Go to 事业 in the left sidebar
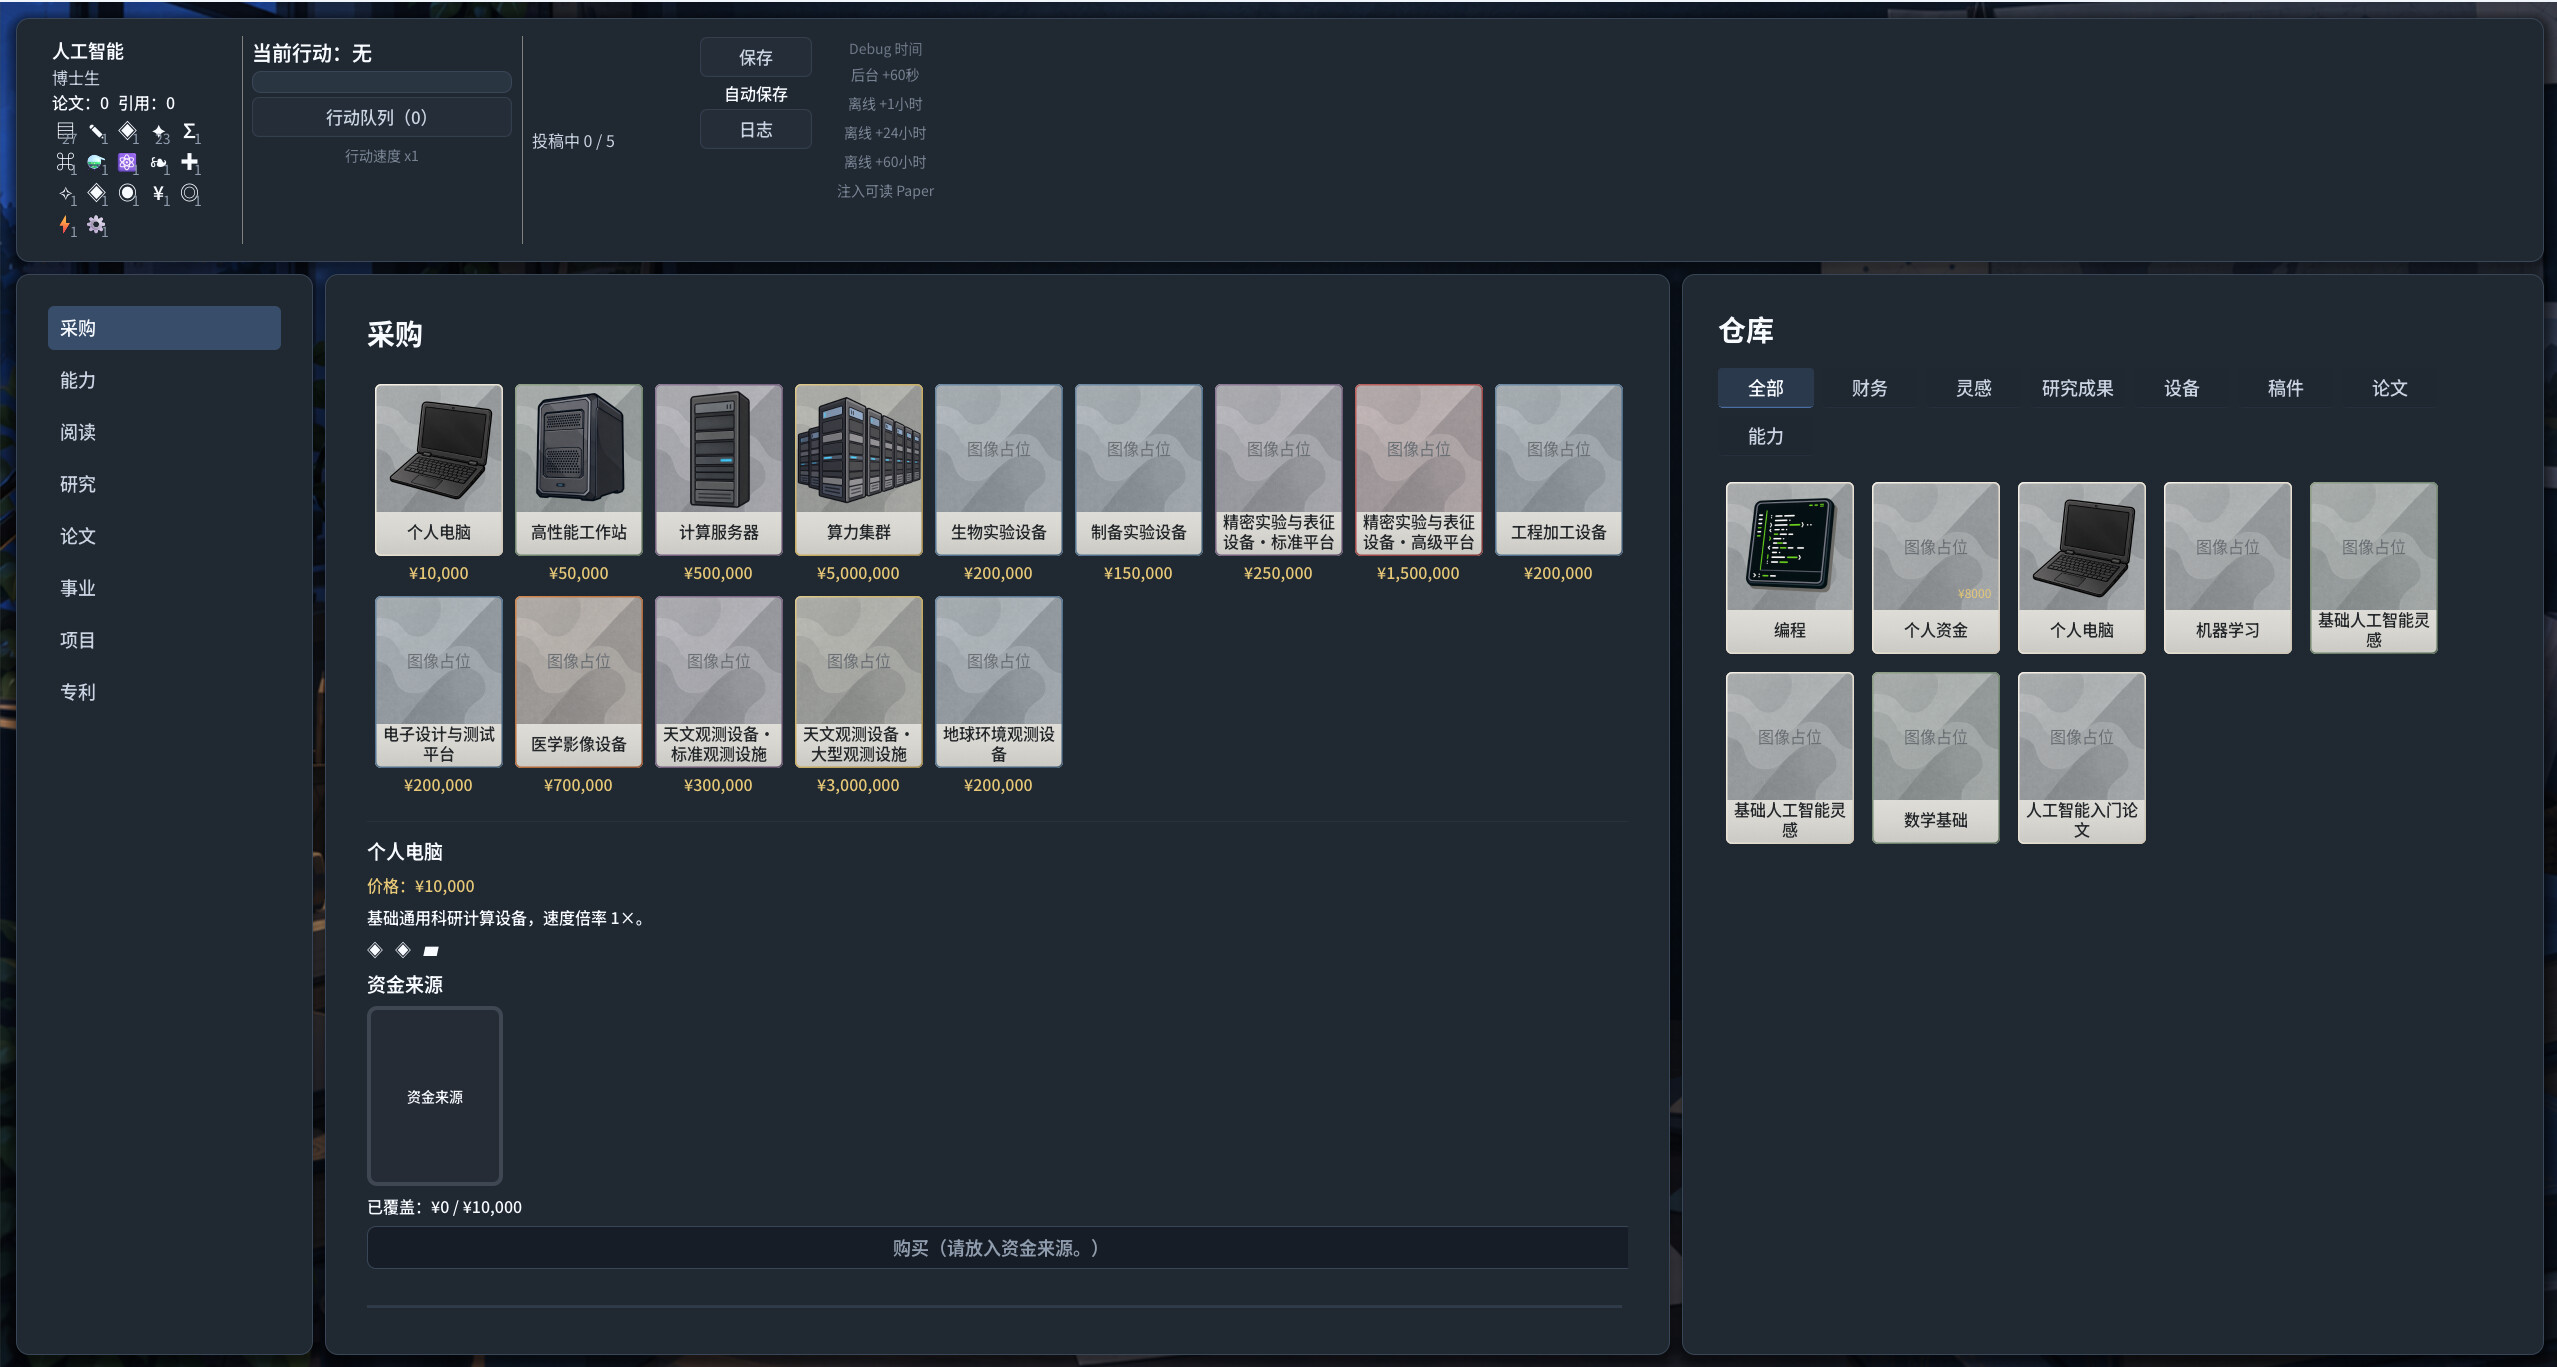The image size is (2557, 1367). (164, 588)
